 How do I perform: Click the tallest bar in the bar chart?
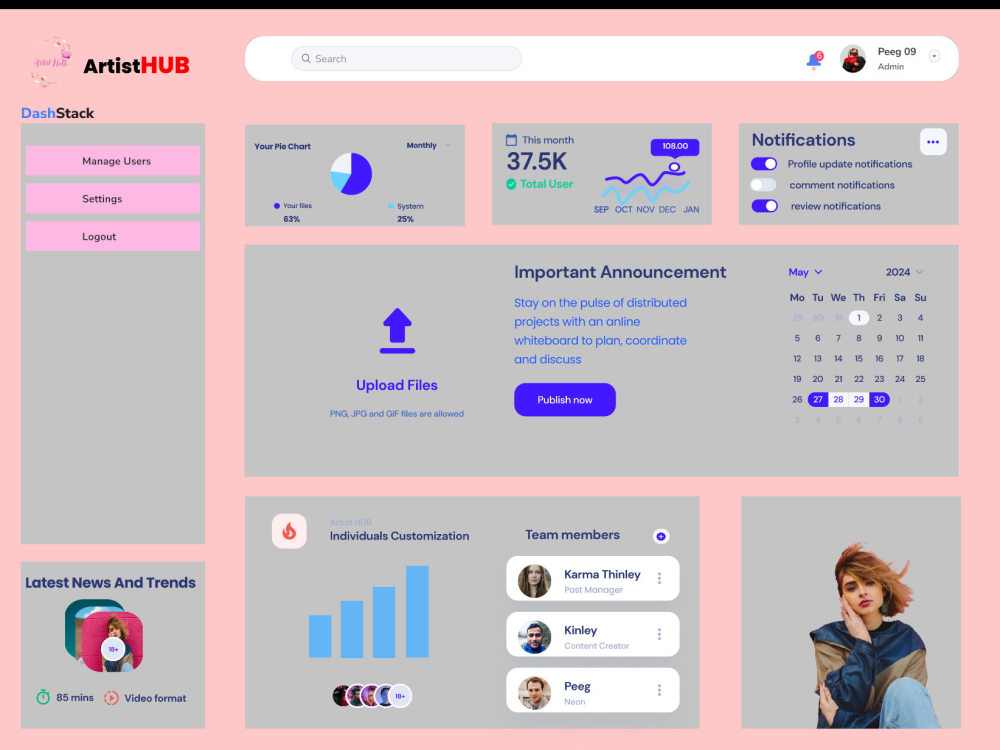(x=417, y=612)
